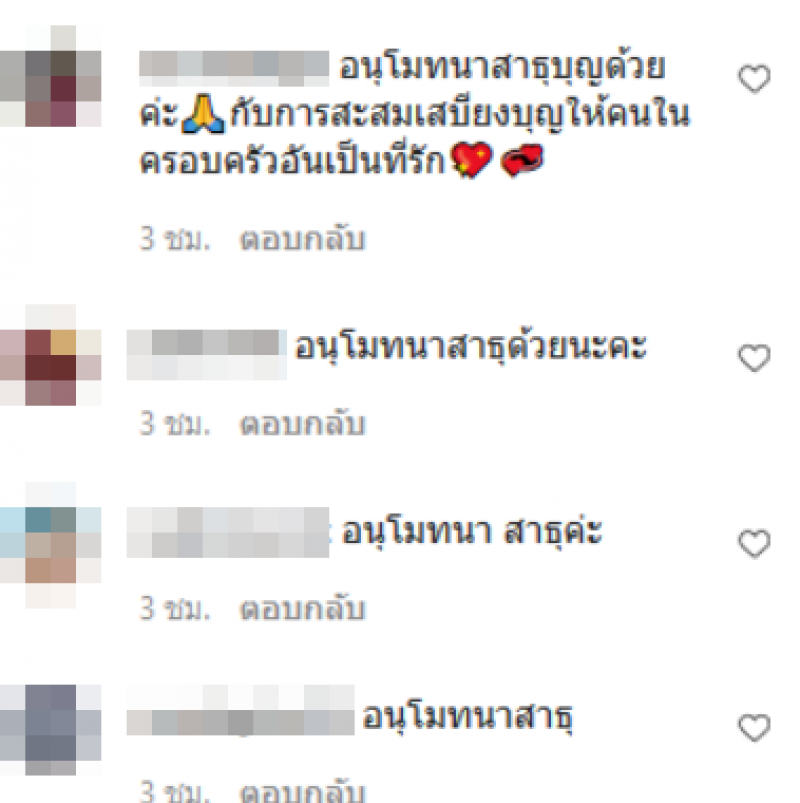Open avatar of อนุโมทนาสาธุด้วยนะคะ commenter
The height and width of the screenshot is (803, 800).
click(x=51, y=355)
